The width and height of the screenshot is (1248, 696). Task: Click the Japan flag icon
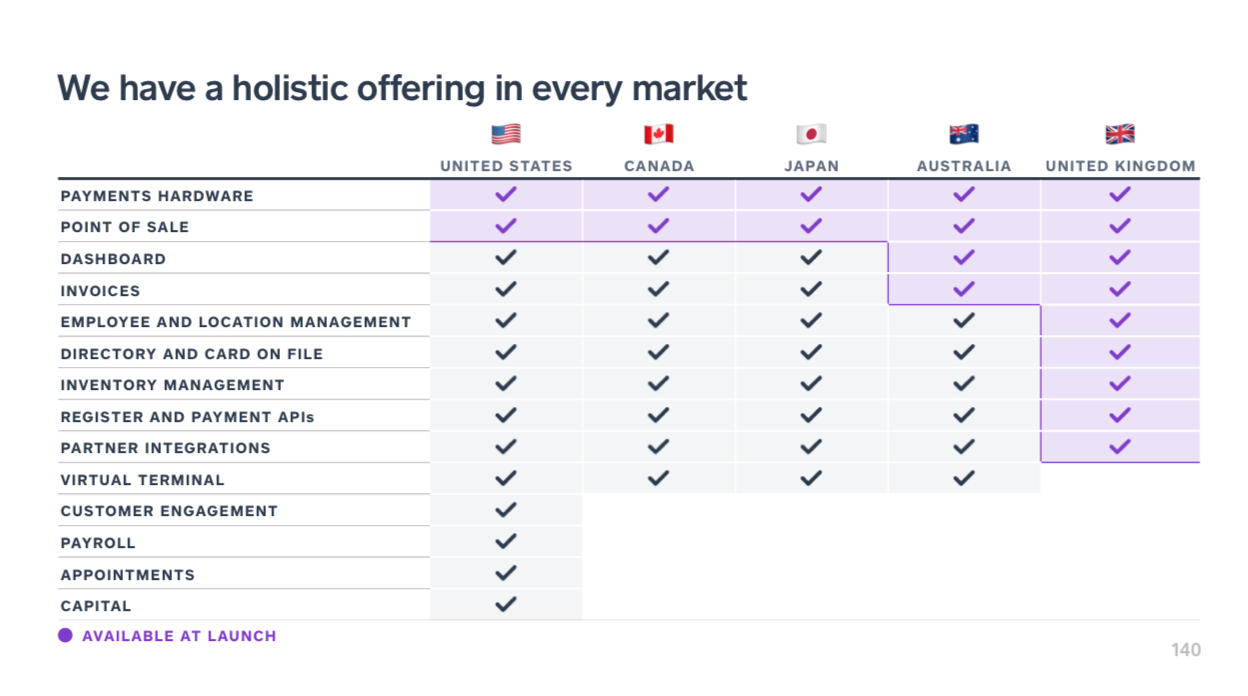tap(811, 134)
